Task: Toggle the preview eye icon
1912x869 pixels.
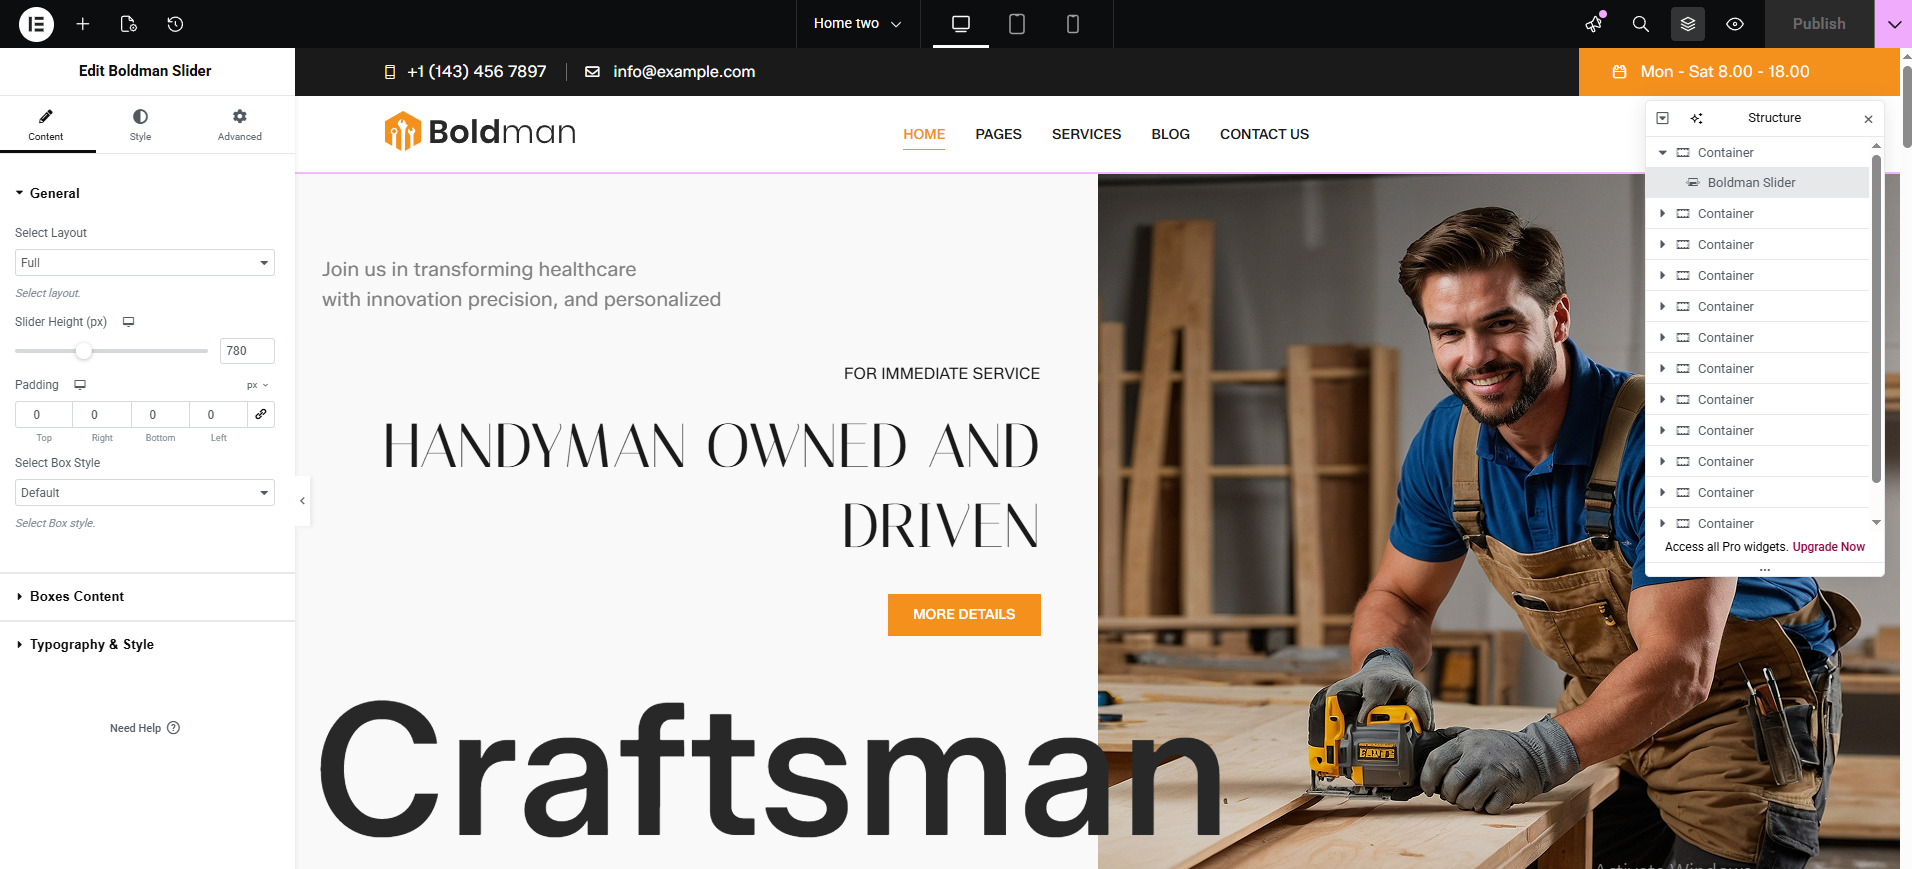Action: click(x=1735, y=24)
